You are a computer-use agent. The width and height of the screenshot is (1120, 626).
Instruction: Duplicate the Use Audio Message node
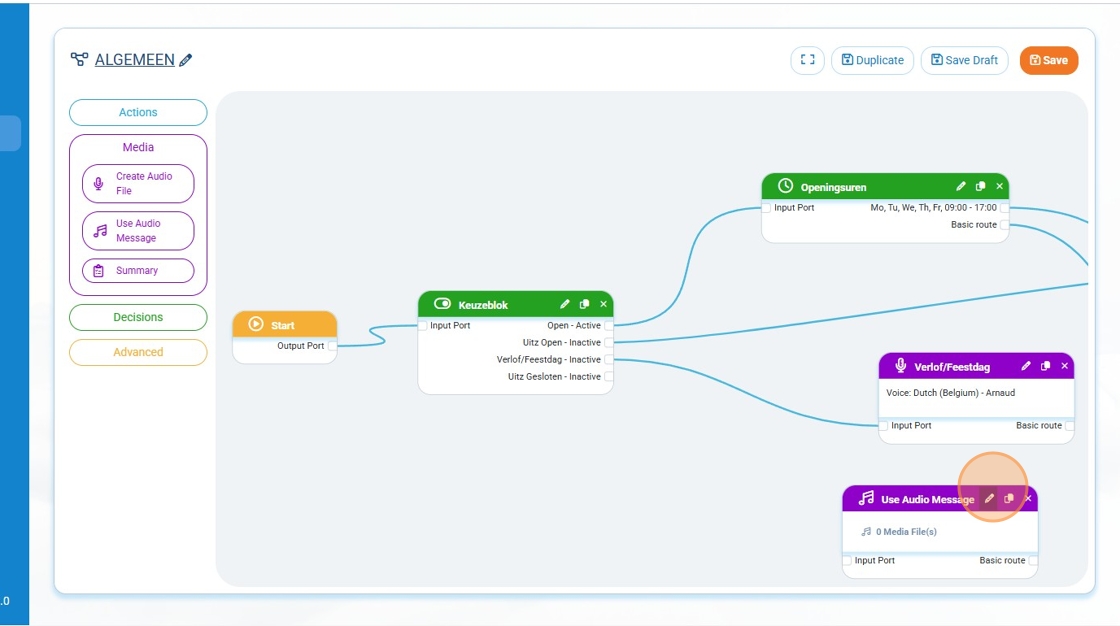(1008, 499)
